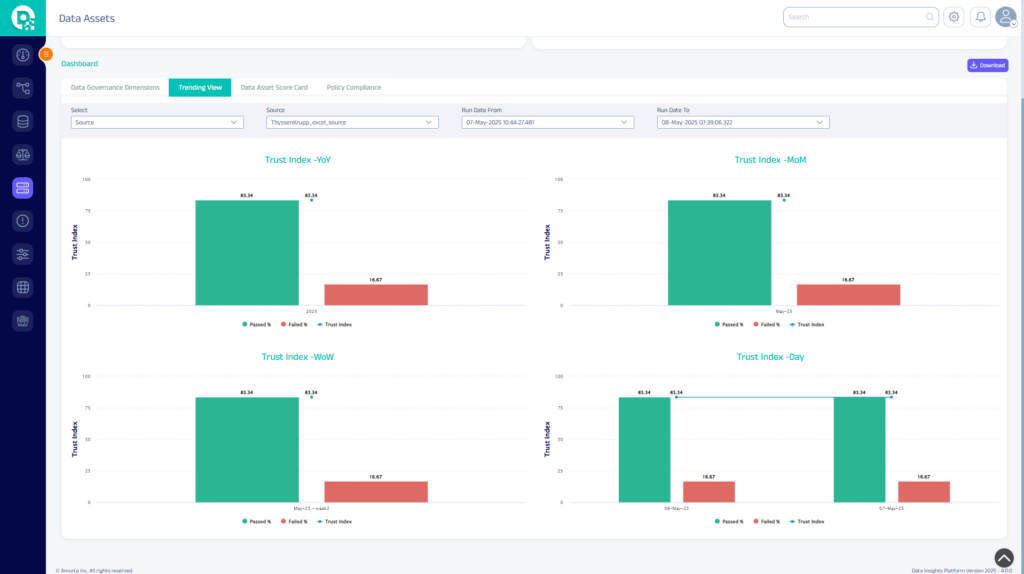The image size is (1024, 574).
Task: Open the Policy Compliance tab
Action: coord(353,88)
